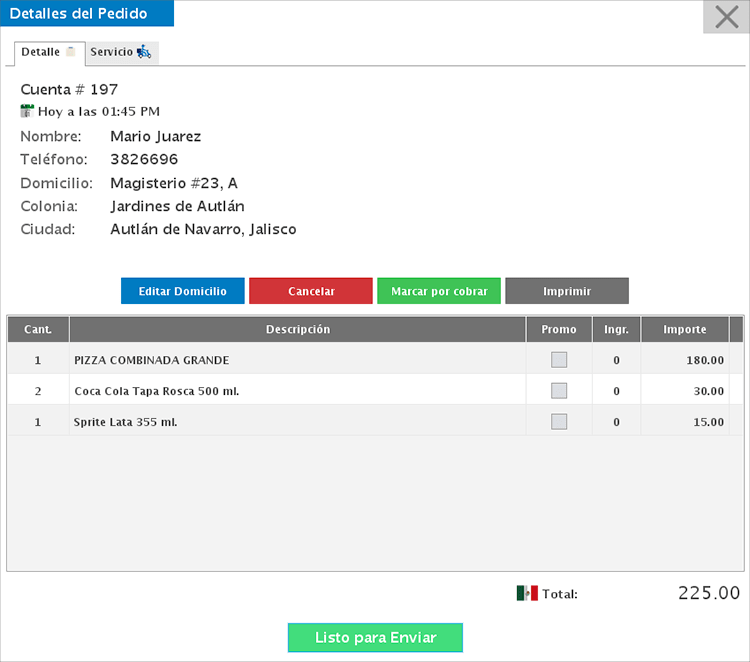Click the total amount 225.00
The height and width of the screenshot is (662, 750).
click(x=709, y=593)
